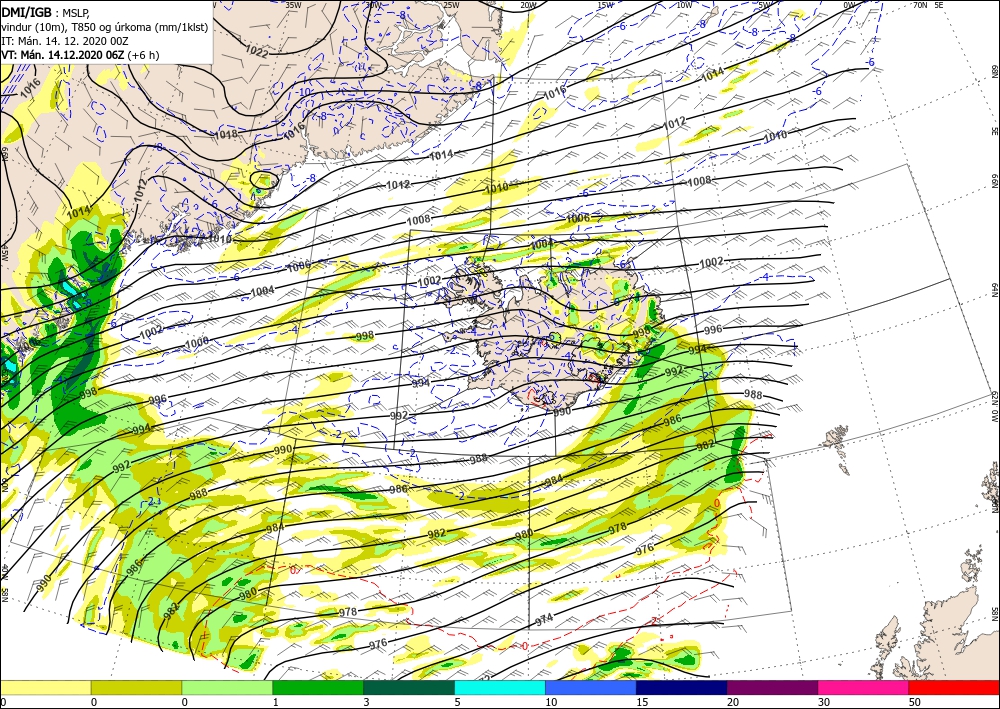Select the navy blue legend swatch

682,687
